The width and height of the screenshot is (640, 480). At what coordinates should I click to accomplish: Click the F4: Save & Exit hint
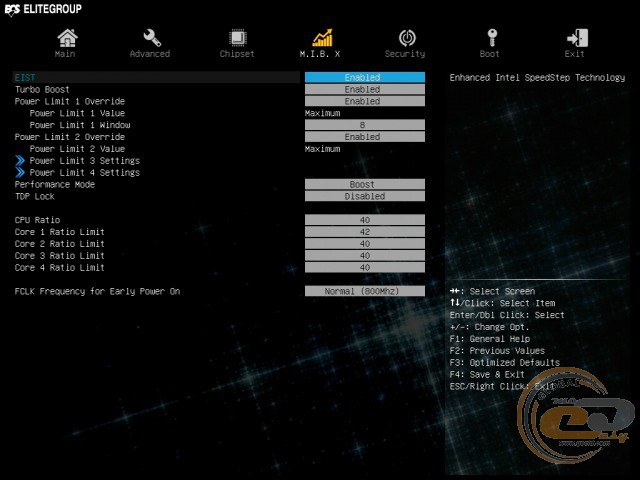pos(487,374)
